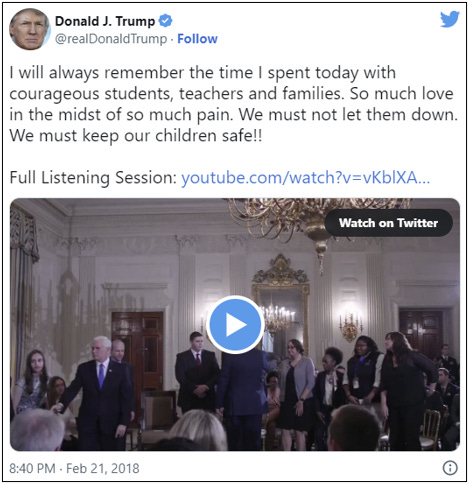469x484 pixels.
Task: Click the 'Full Listening Session:' label
Action: (x=93, y=177)
